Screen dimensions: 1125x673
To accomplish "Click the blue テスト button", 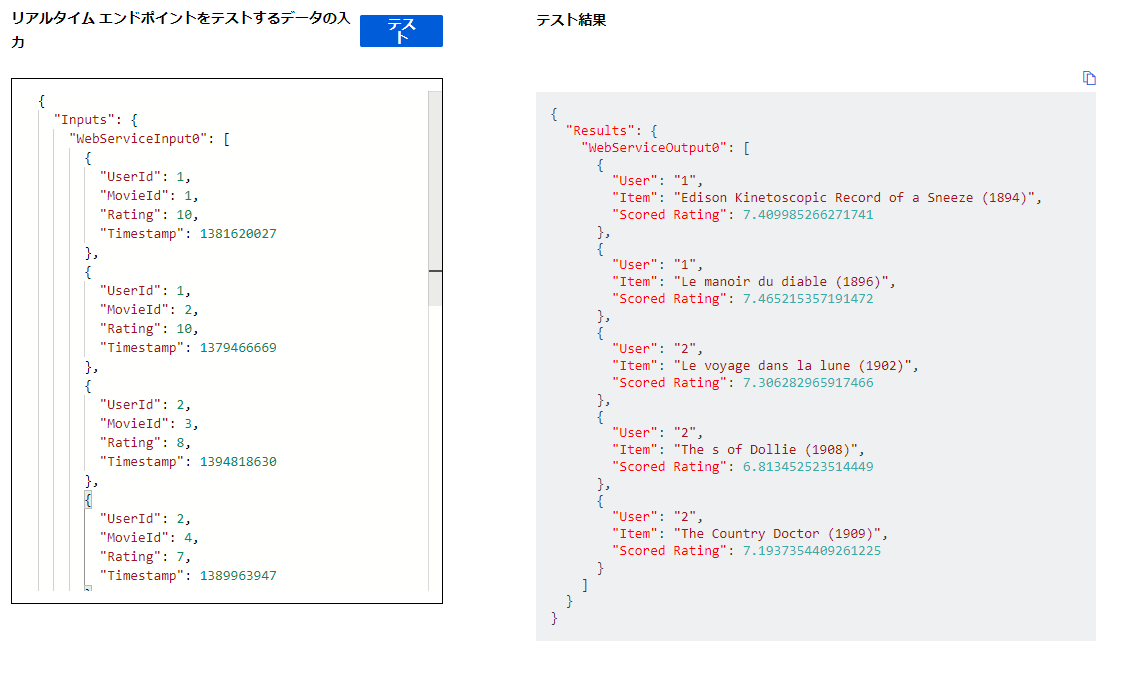I will 401,31.
